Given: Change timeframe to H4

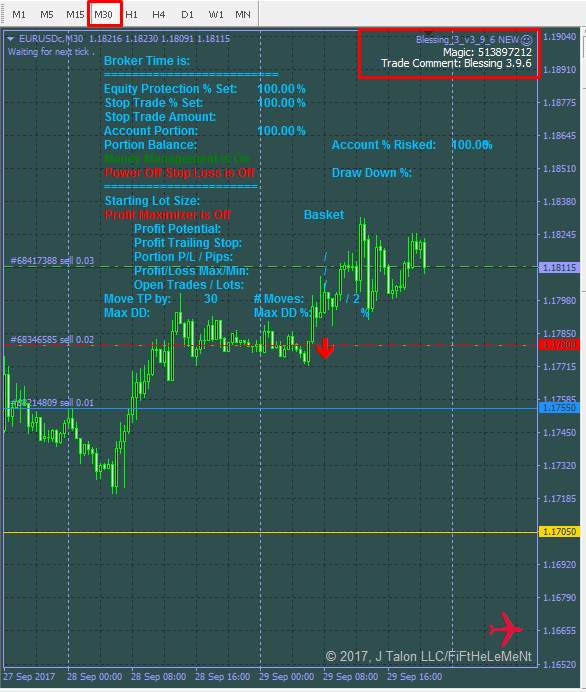Looking at the screenshot, I should click(159, 15).
